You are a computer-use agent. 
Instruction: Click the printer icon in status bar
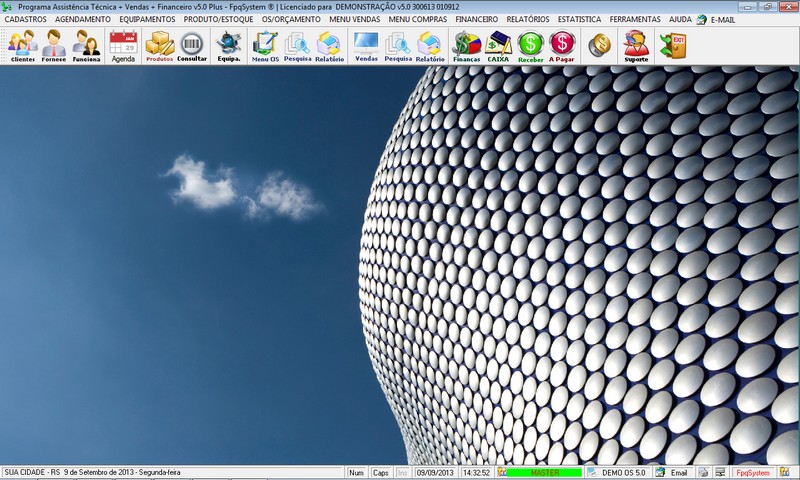[x=703, y=472]
